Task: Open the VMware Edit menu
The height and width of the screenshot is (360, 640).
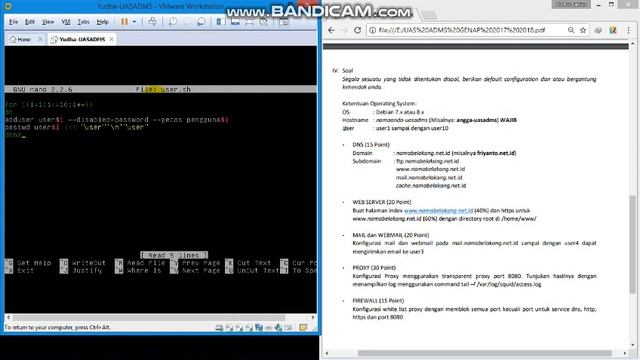Action: pyautogui.click(x=30, y=22)
